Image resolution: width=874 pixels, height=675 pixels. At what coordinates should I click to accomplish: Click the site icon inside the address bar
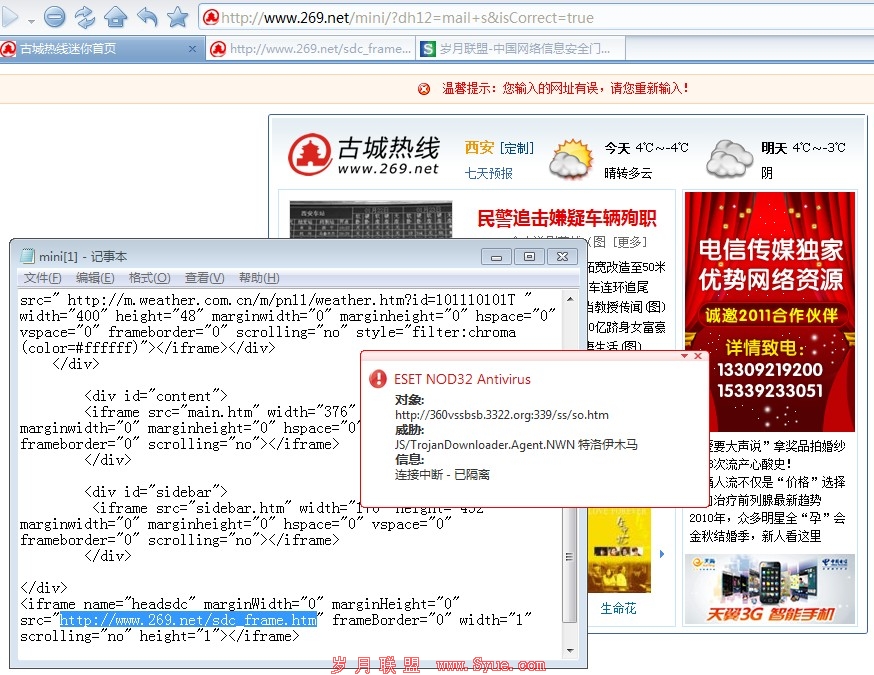coord(211,18)
